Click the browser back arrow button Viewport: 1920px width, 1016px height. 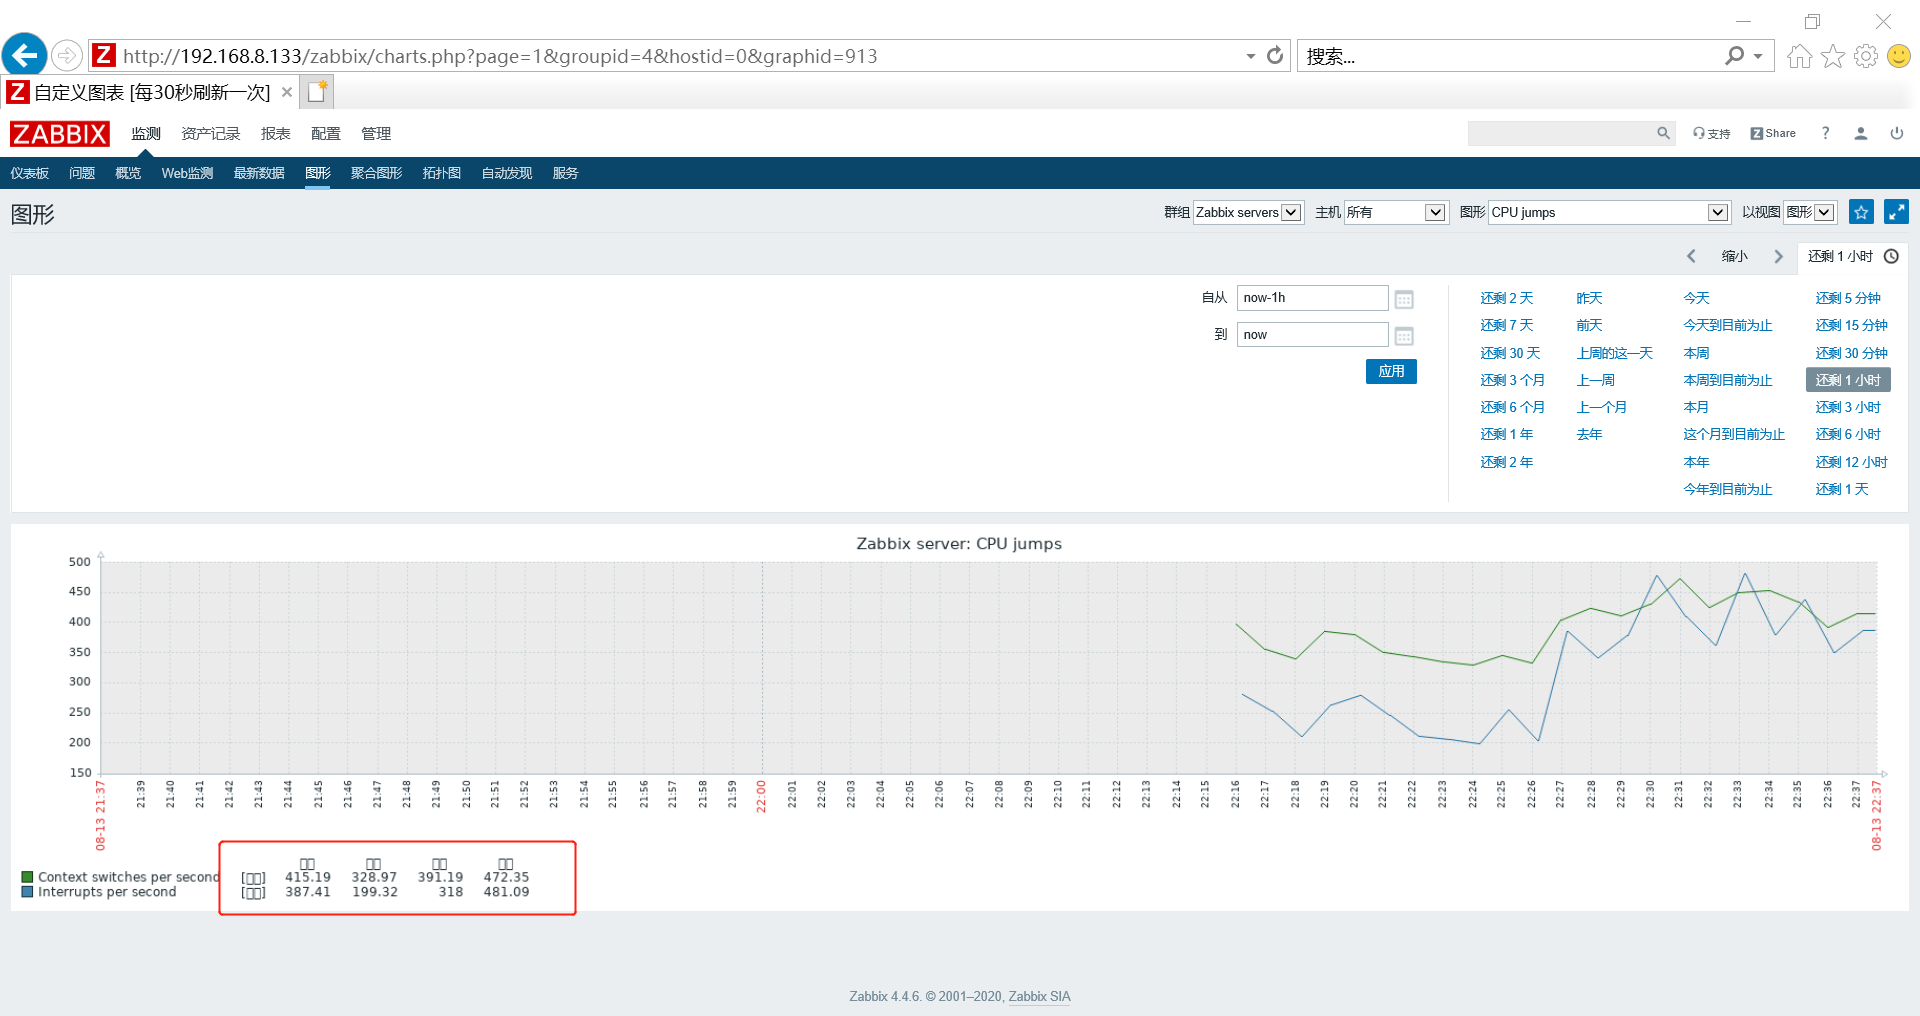point(25,55)
